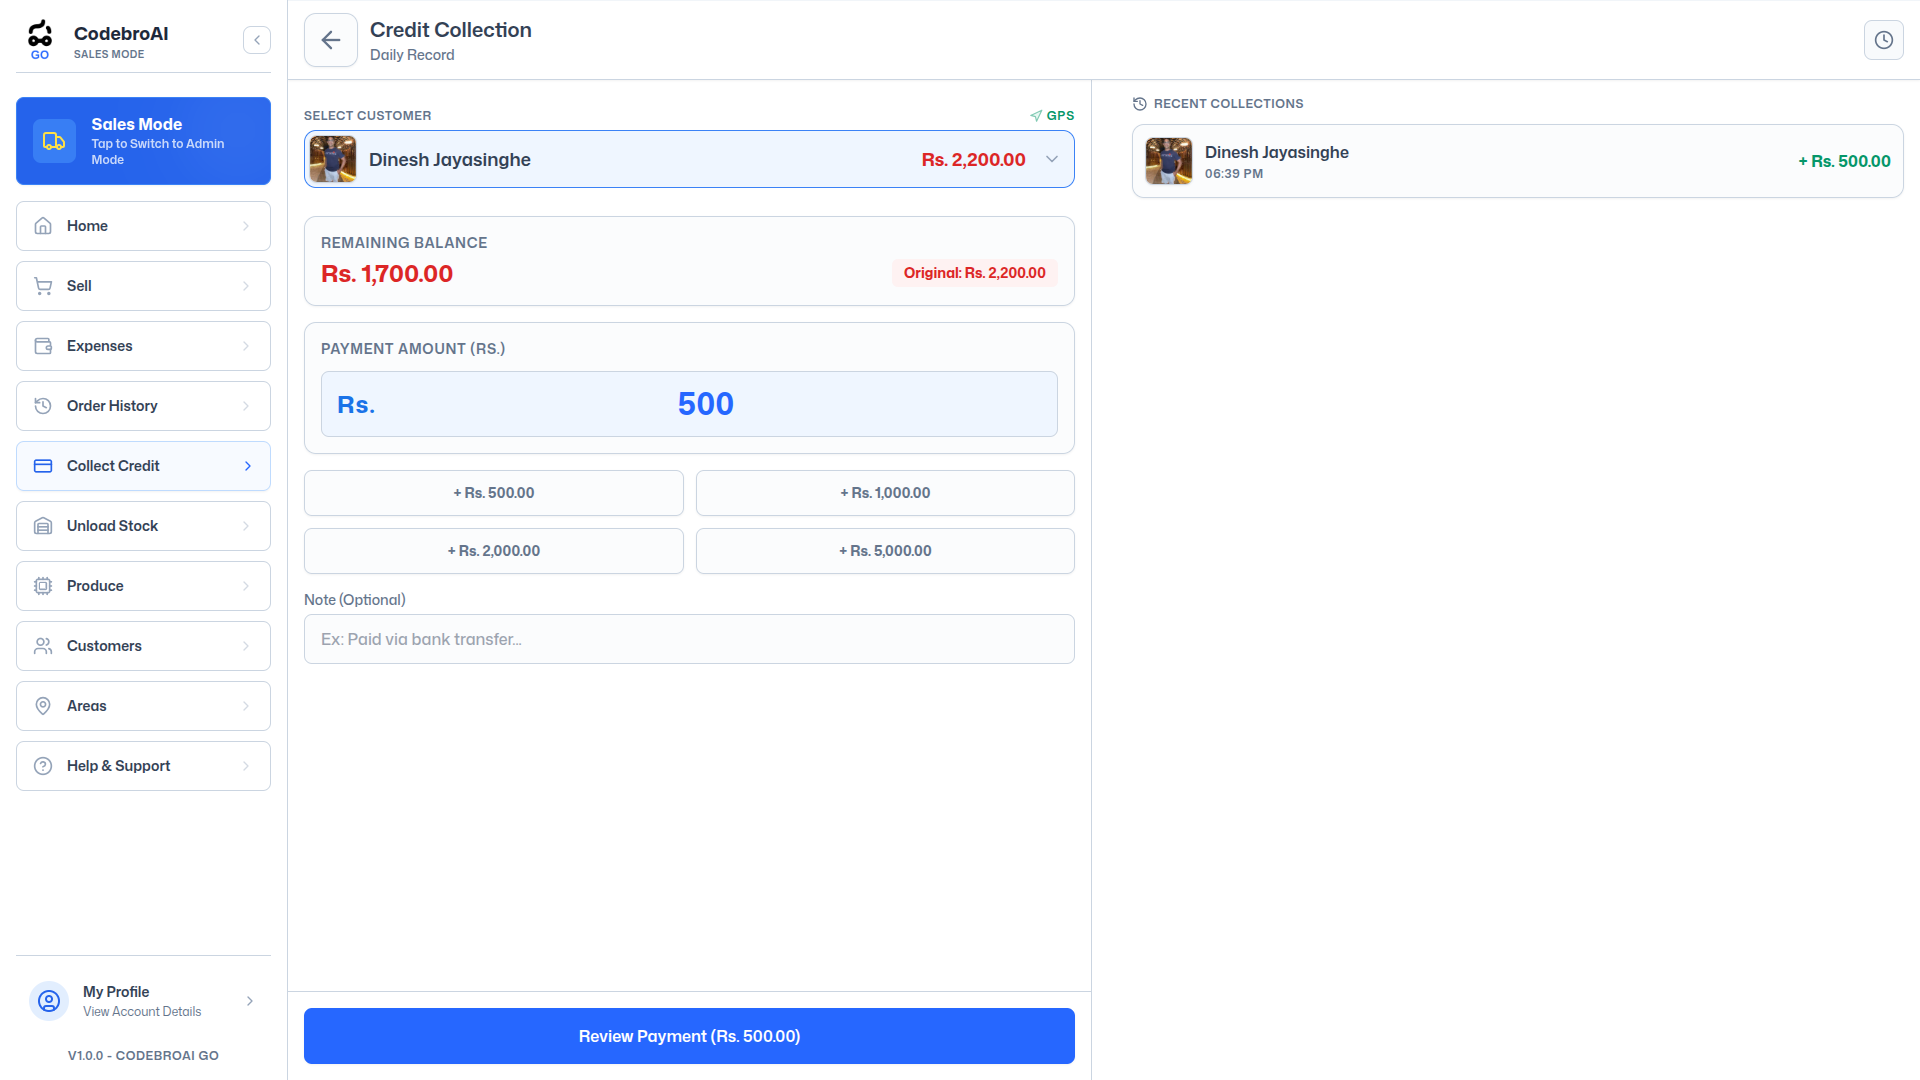
Task: Click the My Profile chevron arrow
Action: (250, 1001)
